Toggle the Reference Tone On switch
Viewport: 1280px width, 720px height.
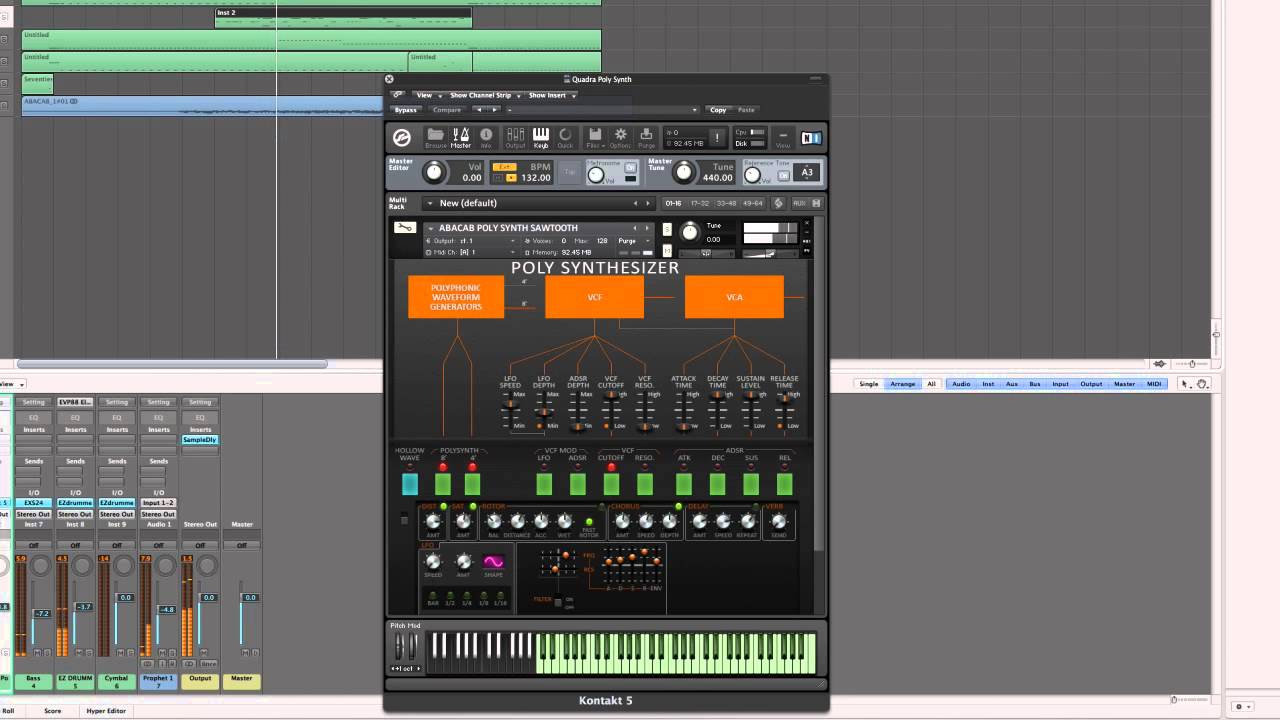coord(784,175)
